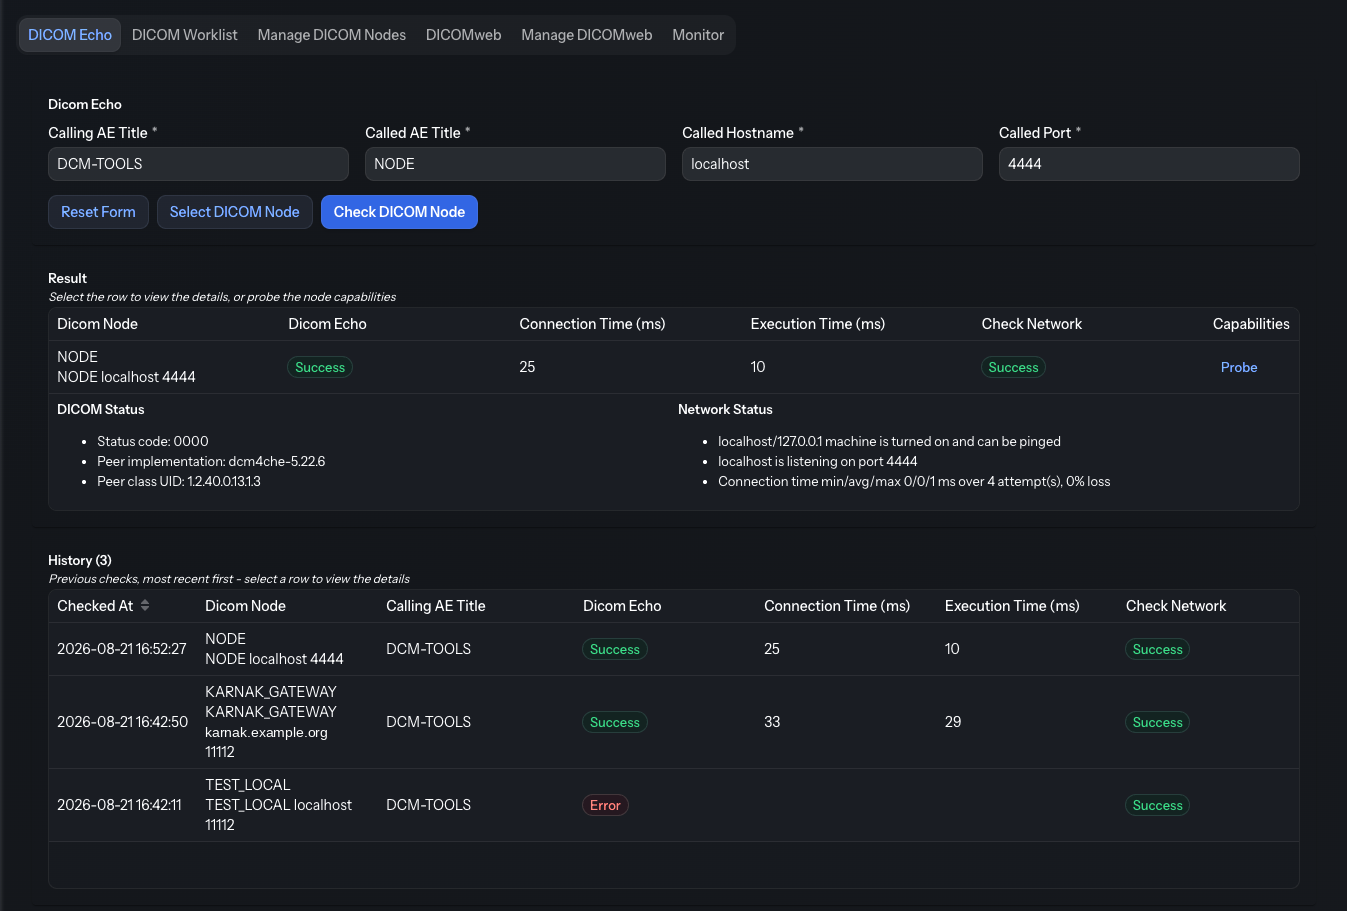Select the Peer class UID line
1347x911 pixels.
(x=179, y=481)
